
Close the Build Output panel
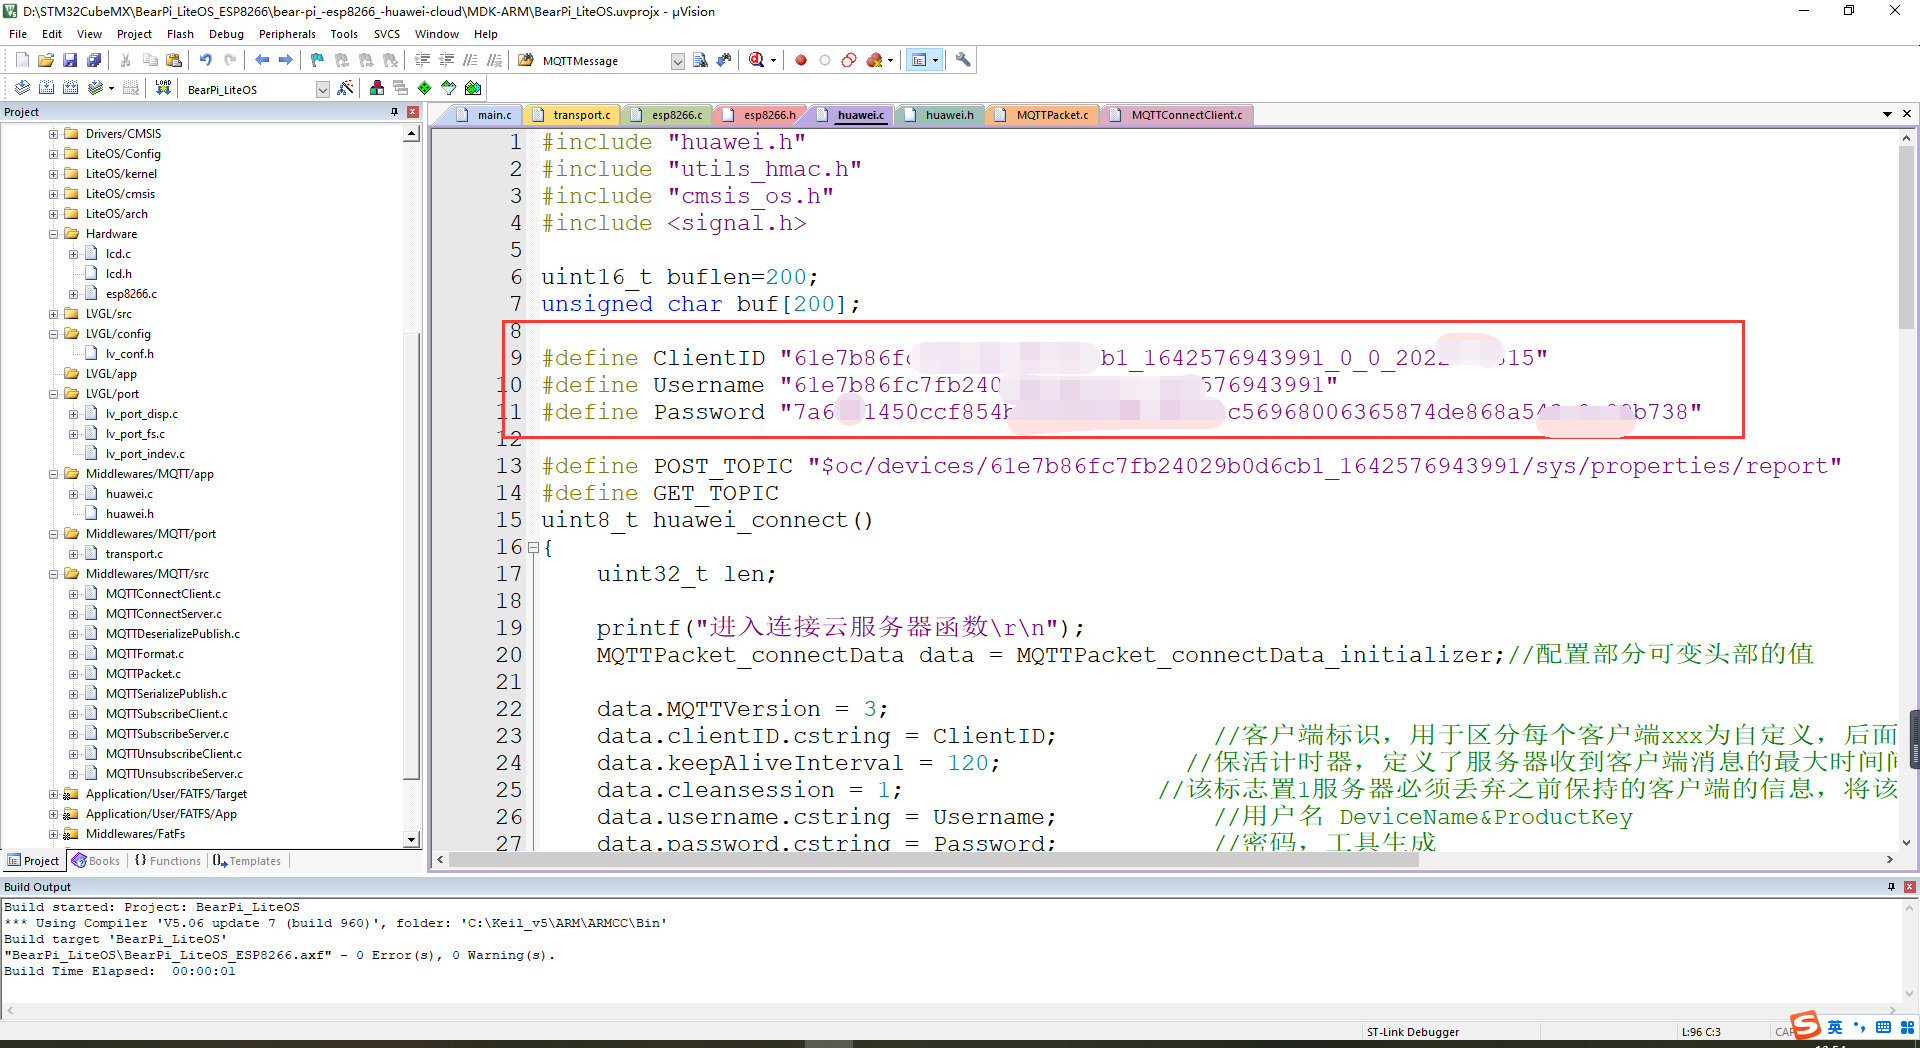[x=1910, y=887]
